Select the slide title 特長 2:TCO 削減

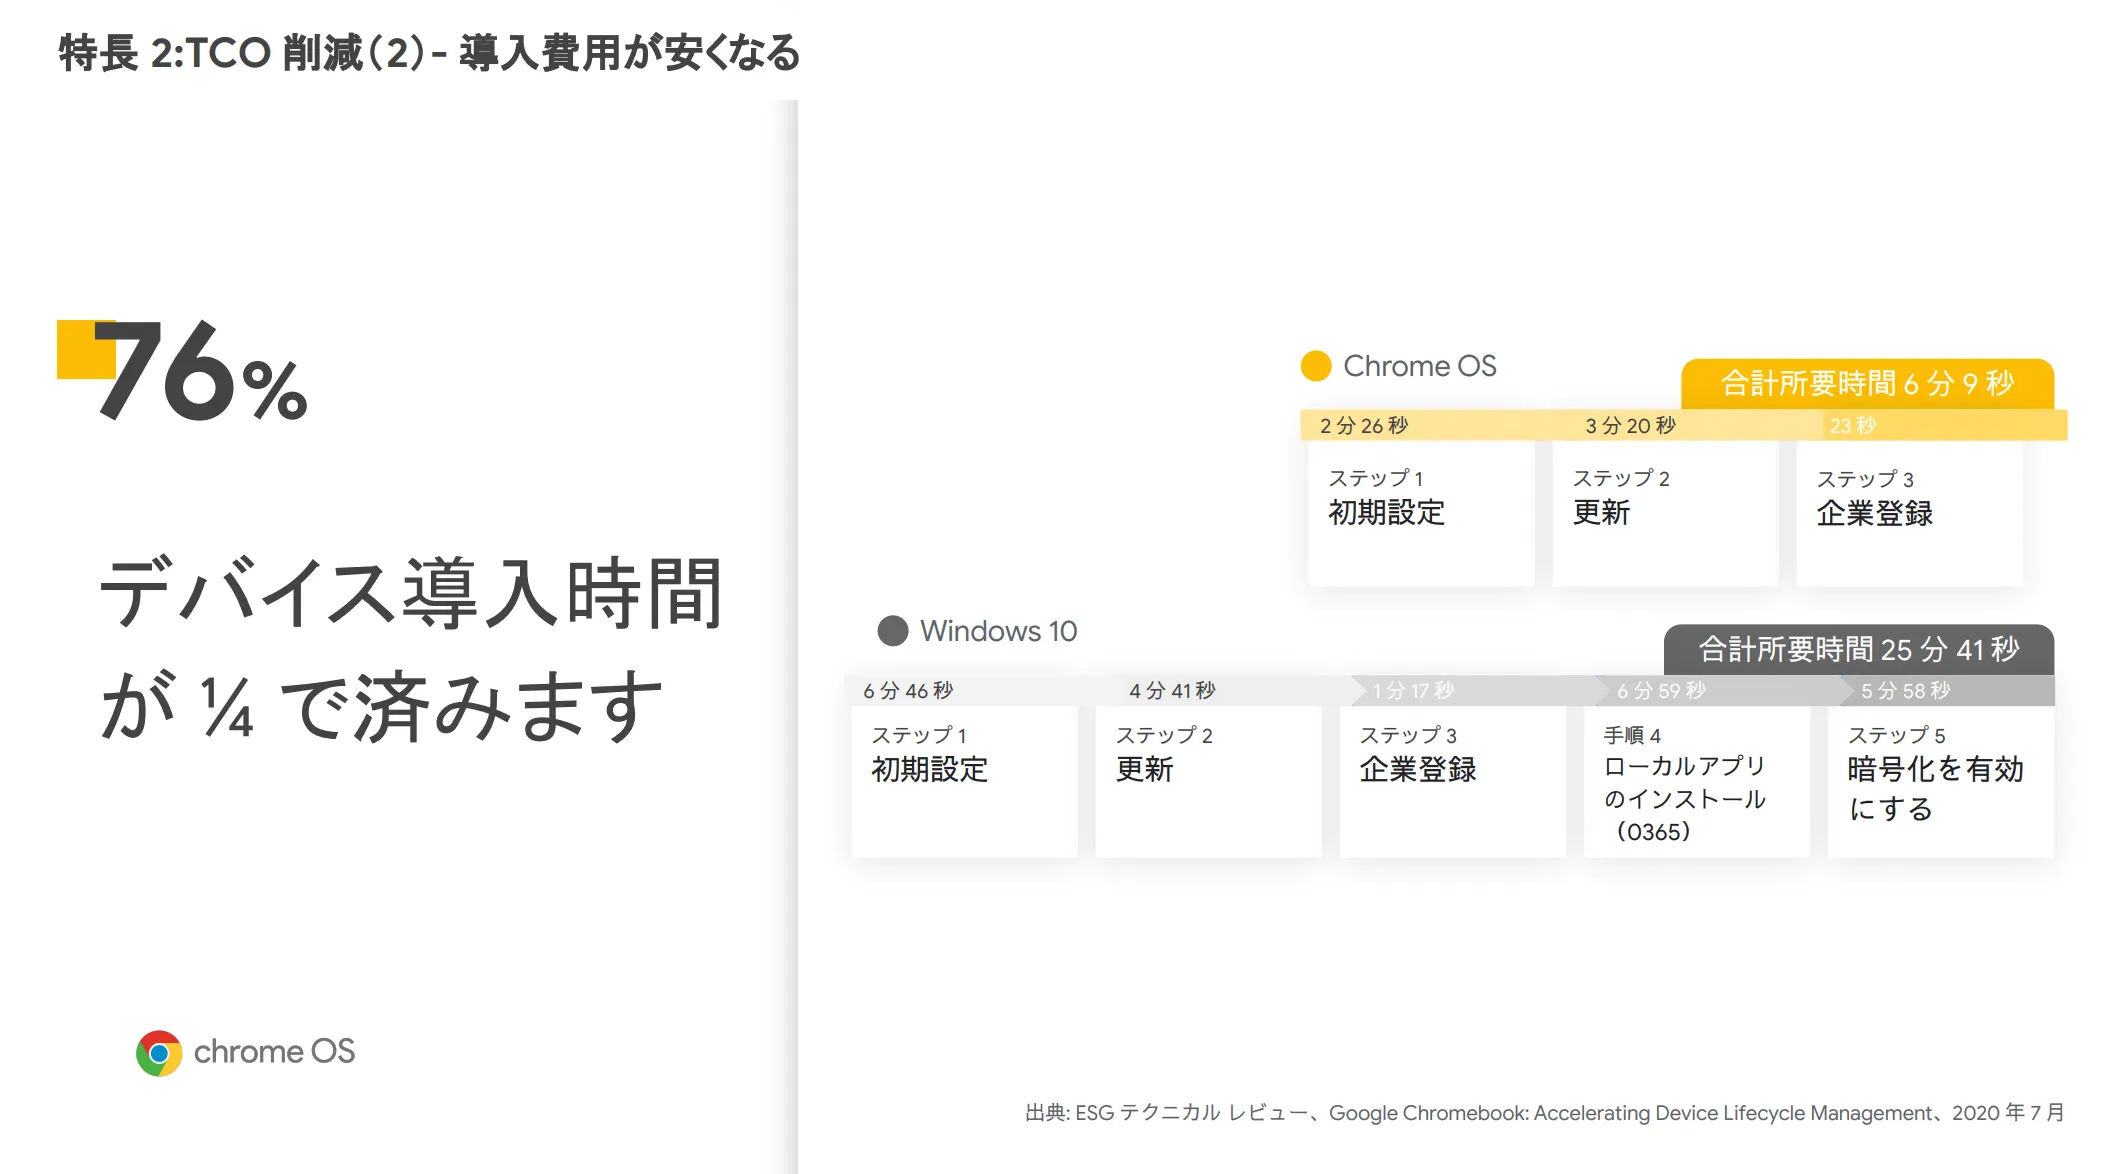(430, 53)
